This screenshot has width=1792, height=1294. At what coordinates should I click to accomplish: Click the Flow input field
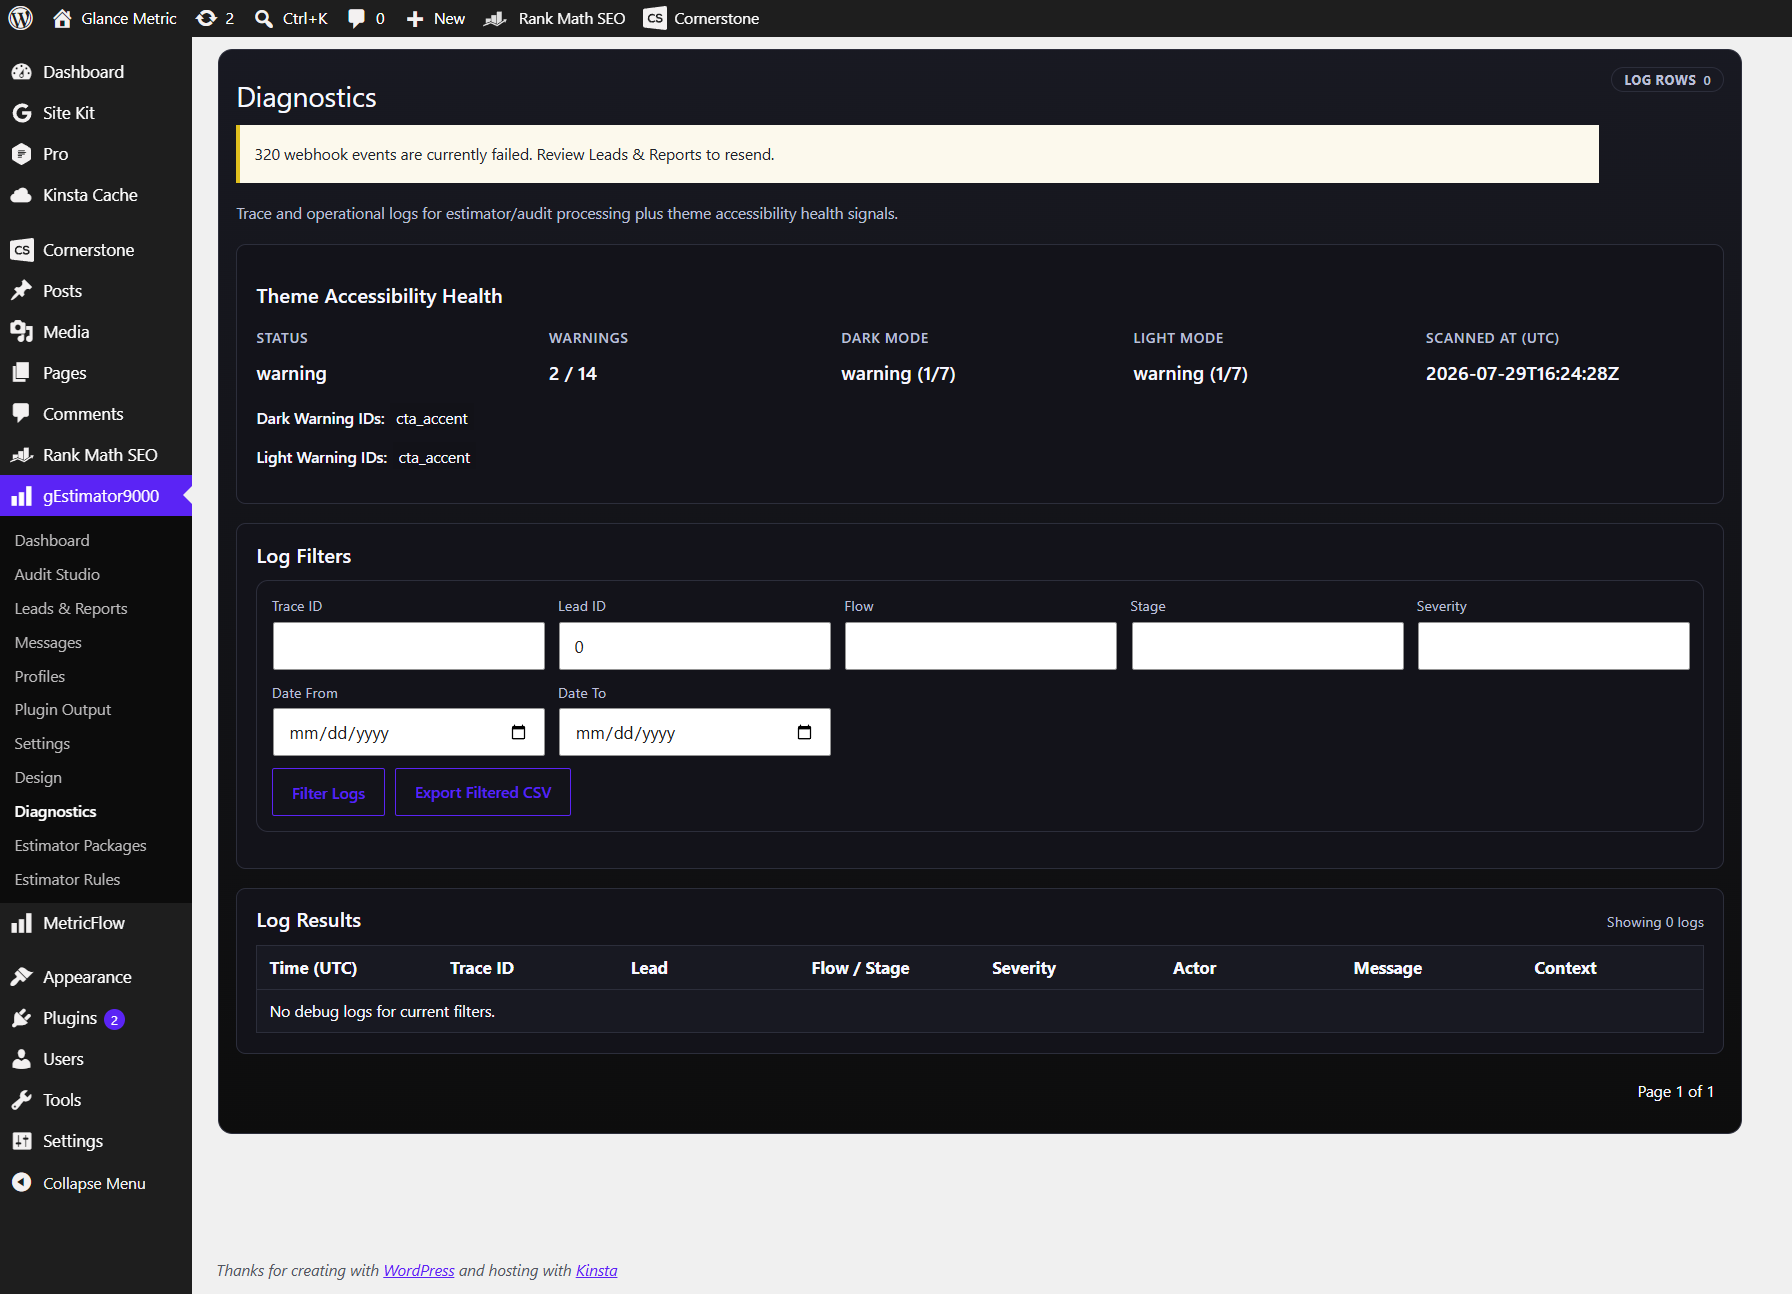tap(981, 646)
